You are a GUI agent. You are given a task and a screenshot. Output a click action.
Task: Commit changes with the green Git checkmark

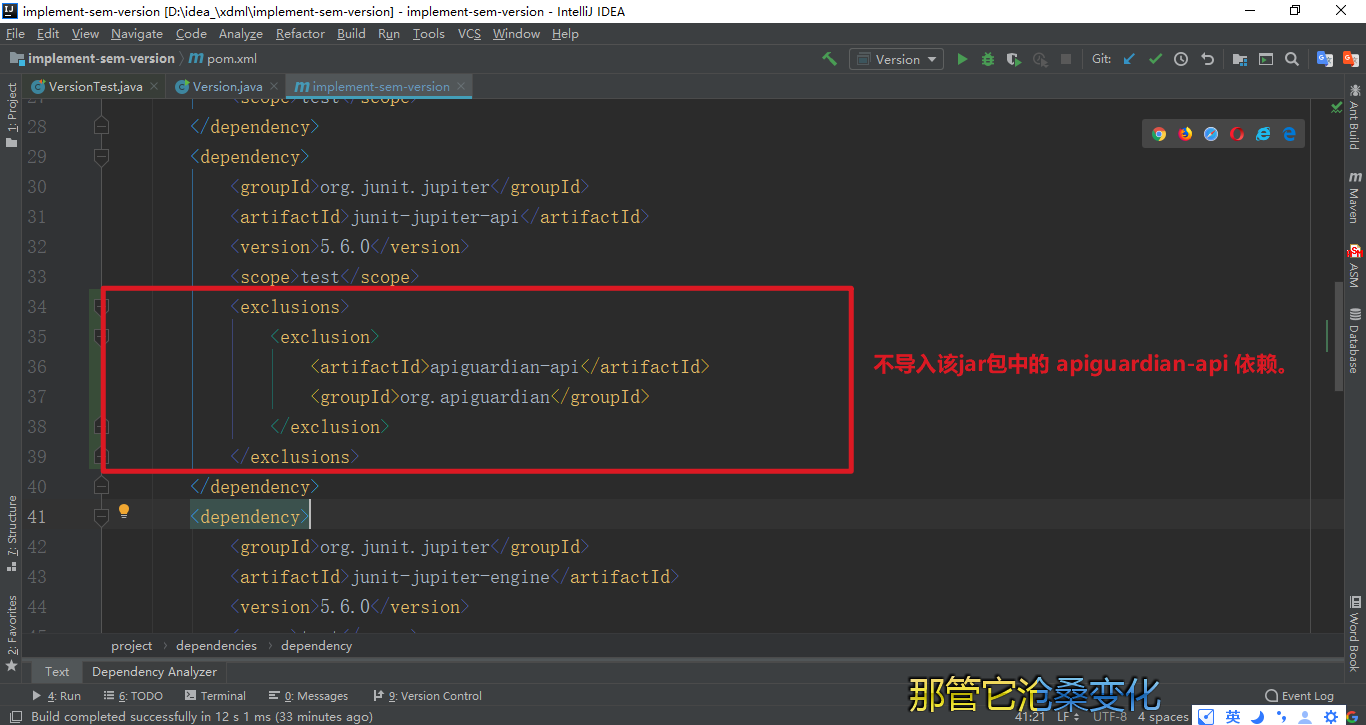[x=1156, y=59]
